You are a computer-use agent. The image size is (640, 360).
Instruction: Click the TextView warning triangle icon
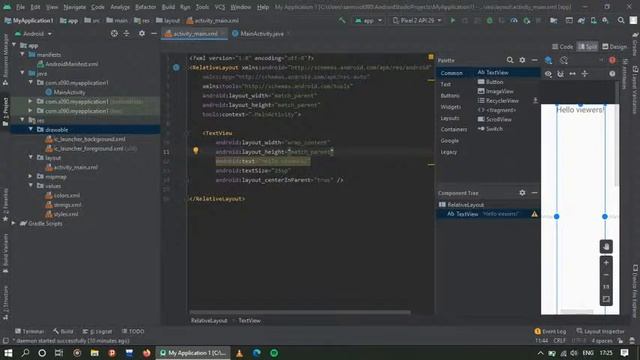(534, 214)
